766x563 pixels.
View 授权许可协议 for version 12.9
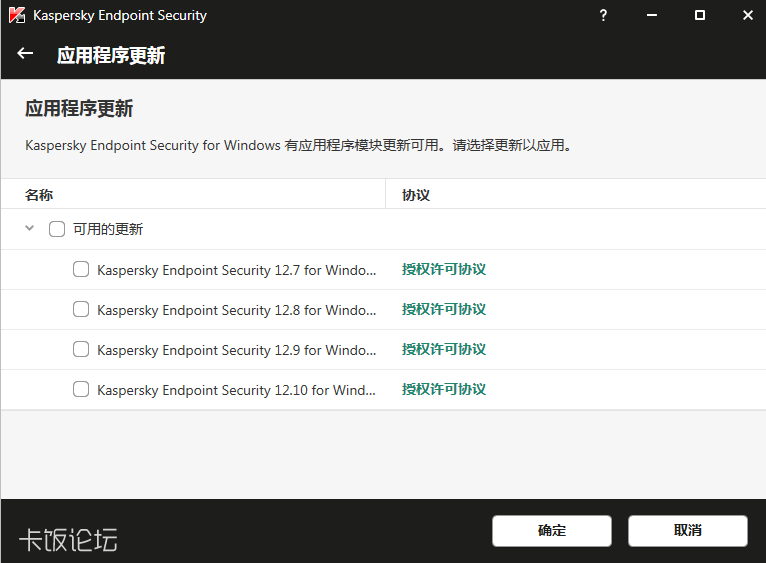[x=443, y=350]
